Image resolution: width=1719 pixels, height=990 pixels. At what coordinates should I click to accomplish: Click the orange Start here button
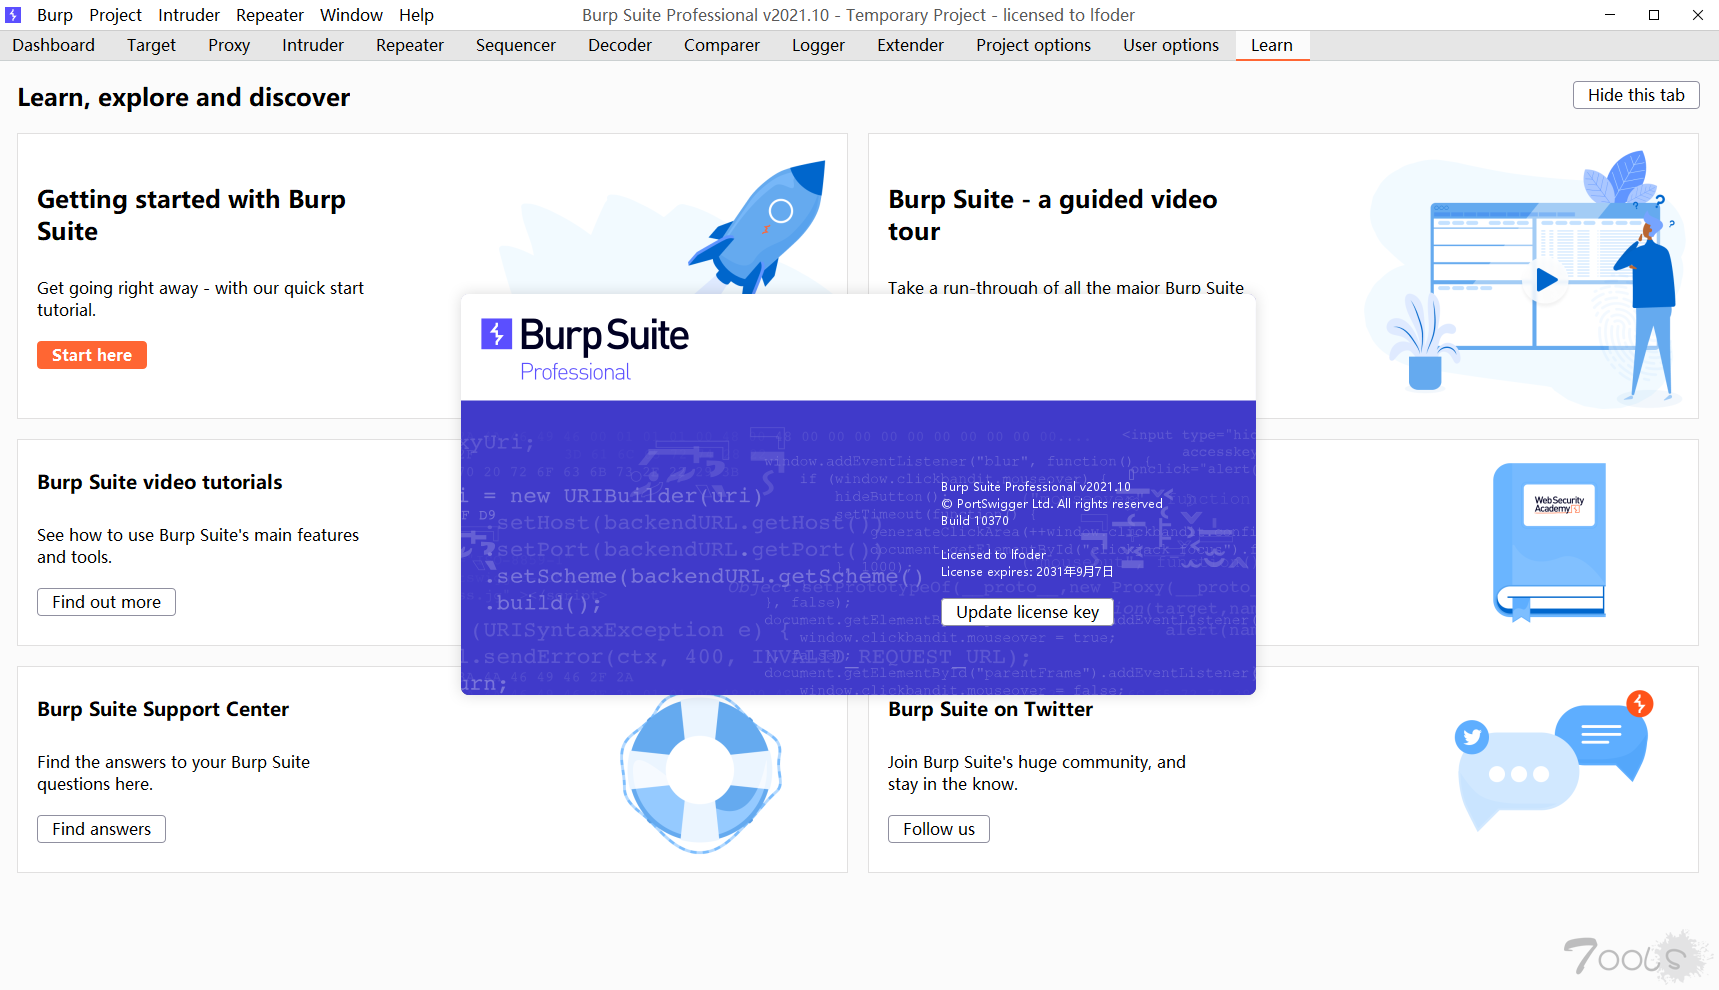92,355
